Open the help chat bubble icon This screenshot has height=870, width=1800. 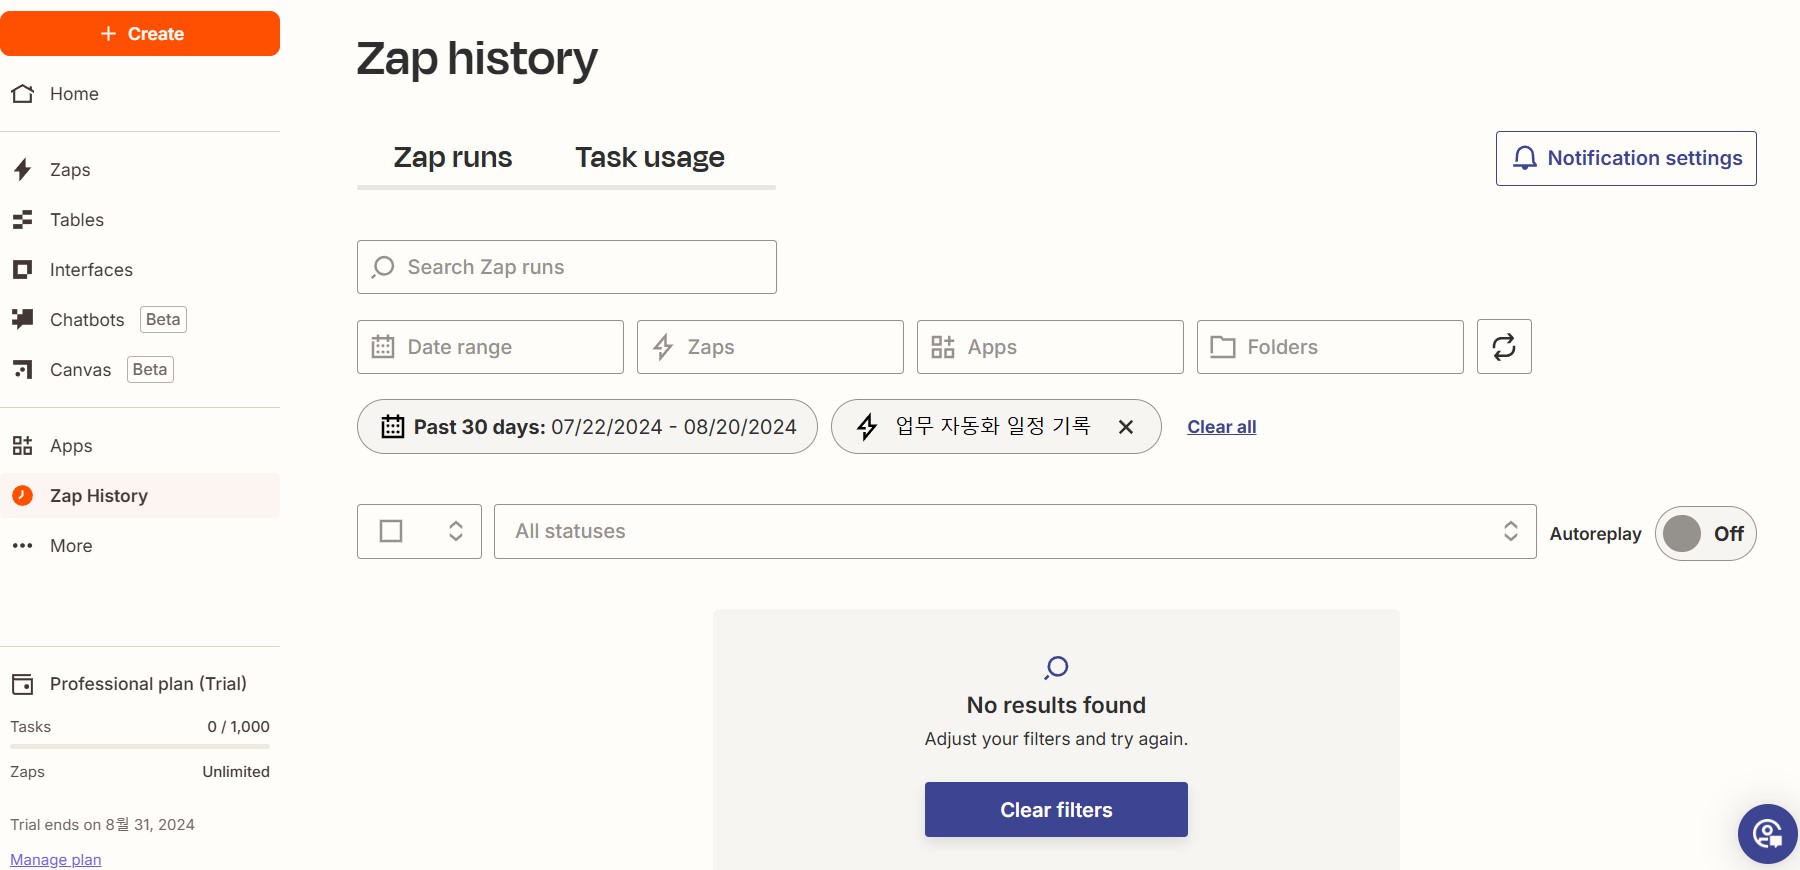[1767, 834]
